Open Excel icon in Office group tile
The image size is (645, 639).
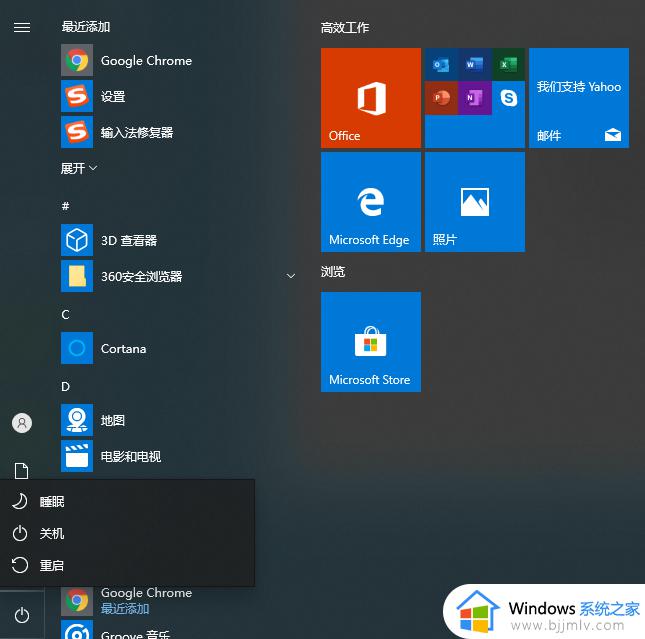coord(508,65)
